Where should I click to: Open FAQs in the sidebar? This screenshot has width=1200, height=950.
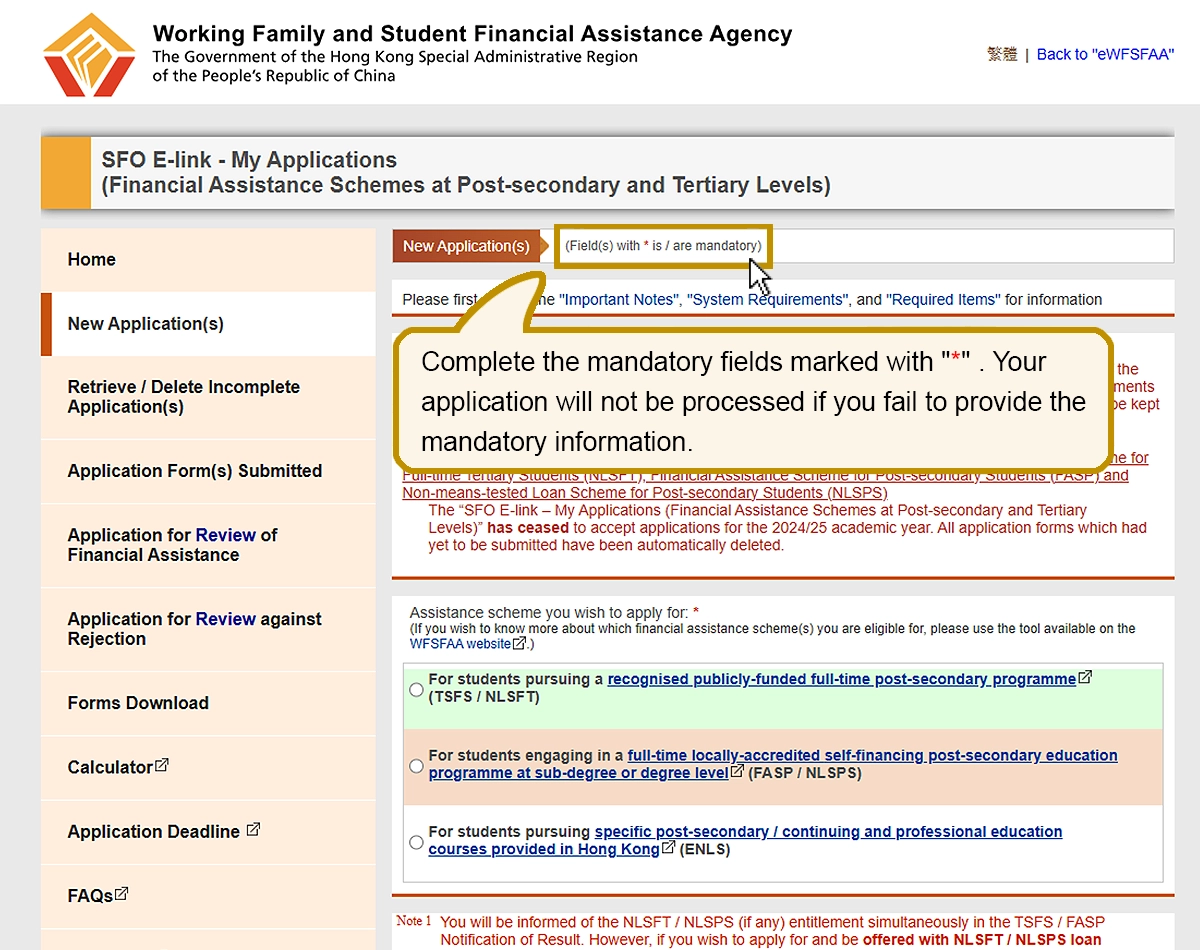(208, 896)
